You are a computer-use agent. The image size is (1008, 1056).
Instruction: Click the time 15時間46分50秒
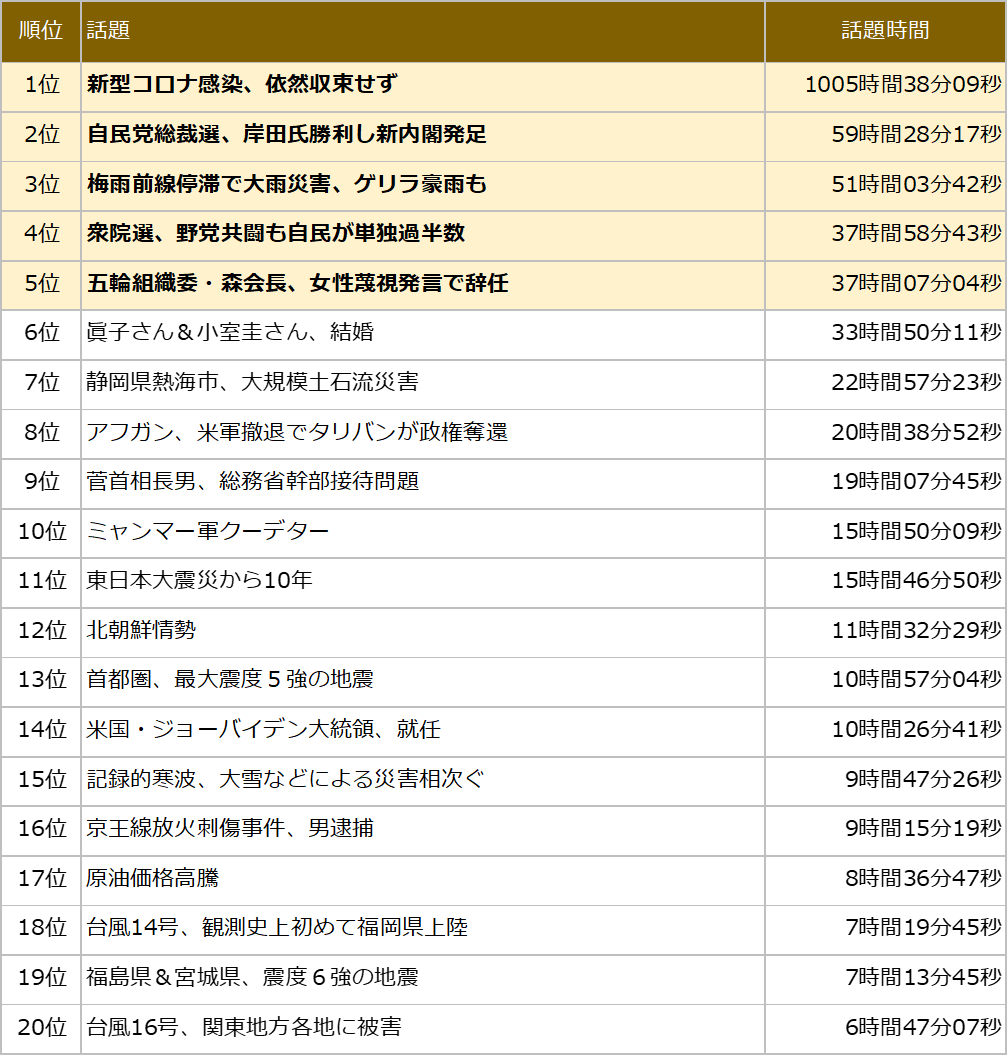click(916, 580)
